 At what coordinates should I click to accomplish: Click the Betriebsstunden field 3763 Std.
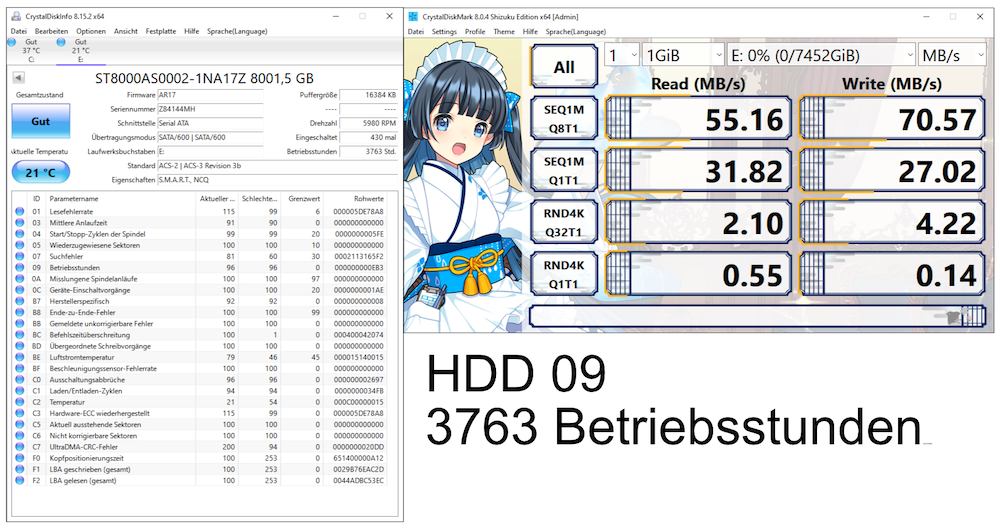tap(369, 152)
